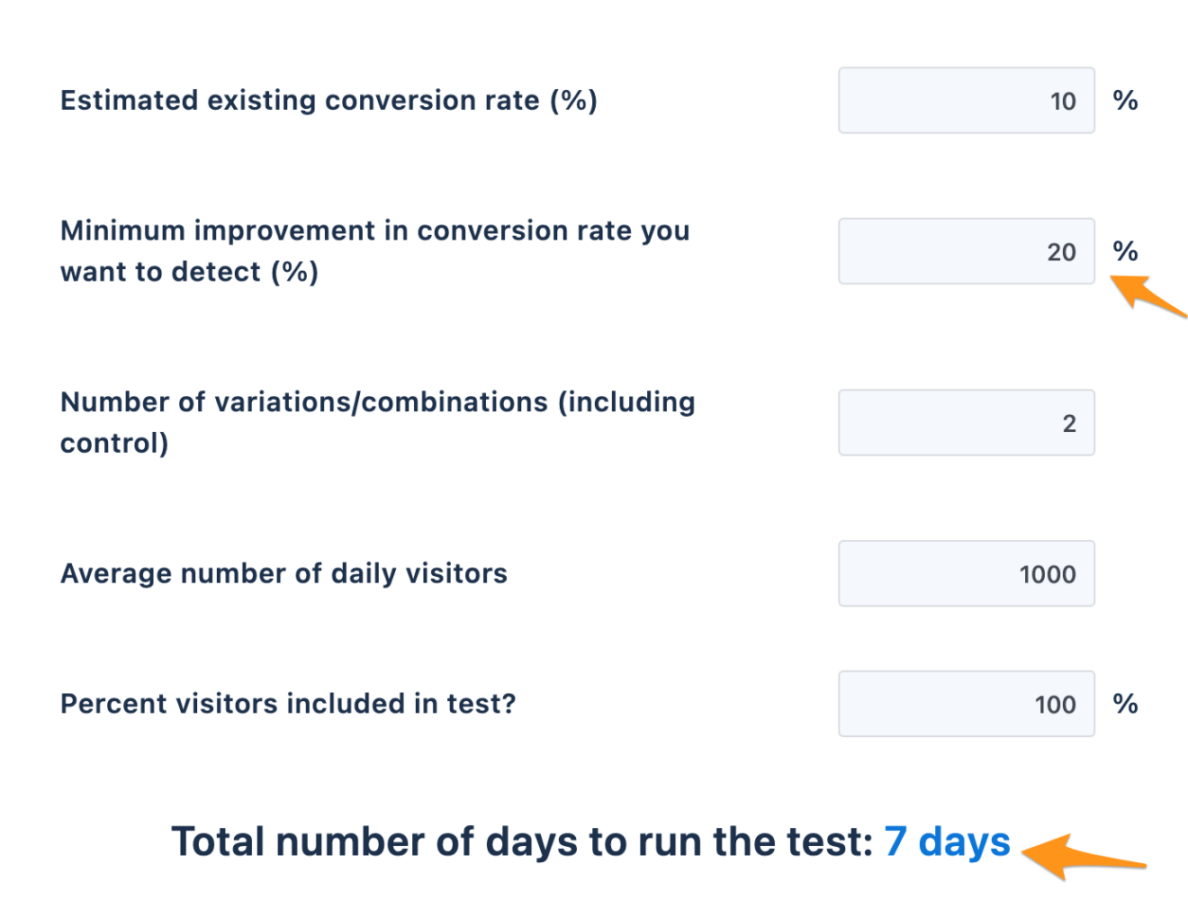The height and width of the screenshot is (900, 1188).
Task: Click 'want to detect (%)' second label line
Action: click(189, 272)
